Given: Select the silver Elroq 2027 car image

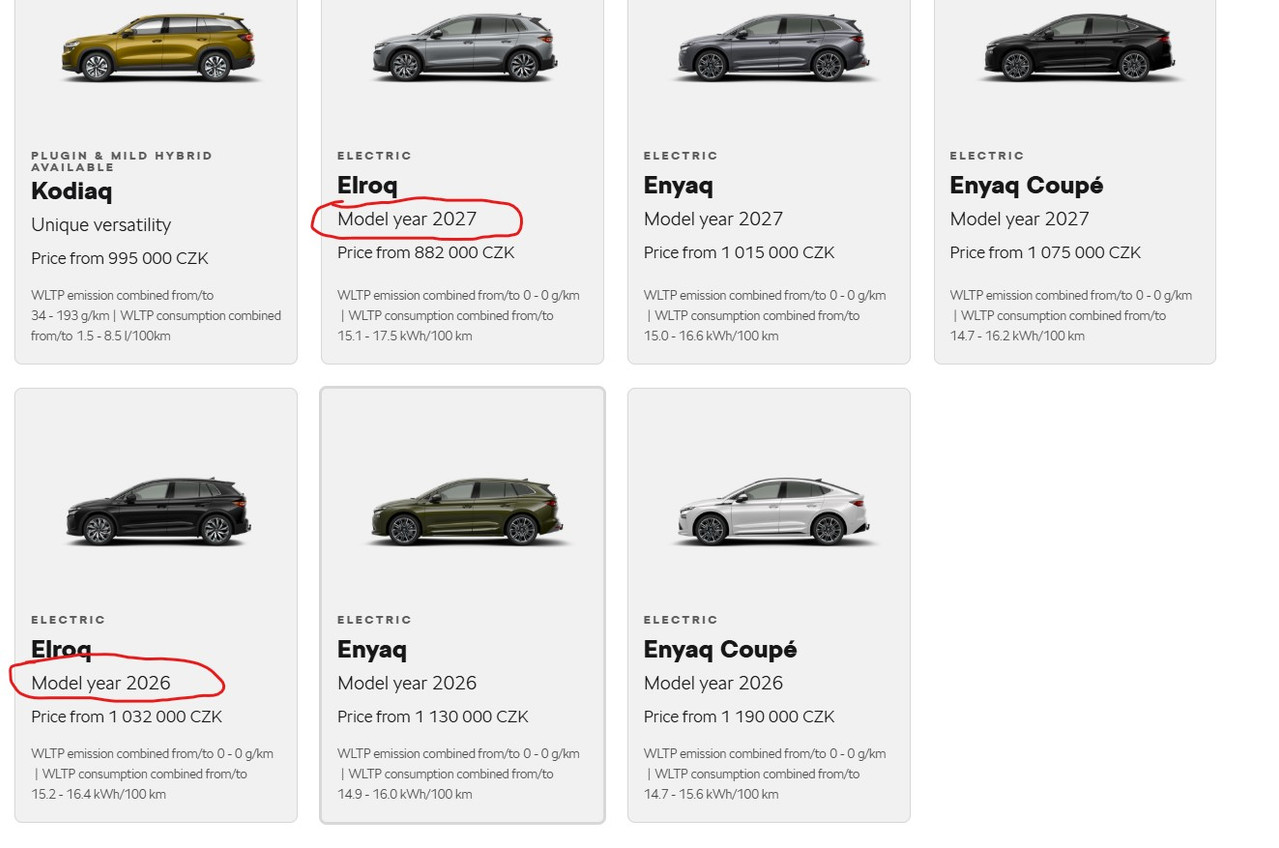Looking at the screenshot, I should coord(465,48).
